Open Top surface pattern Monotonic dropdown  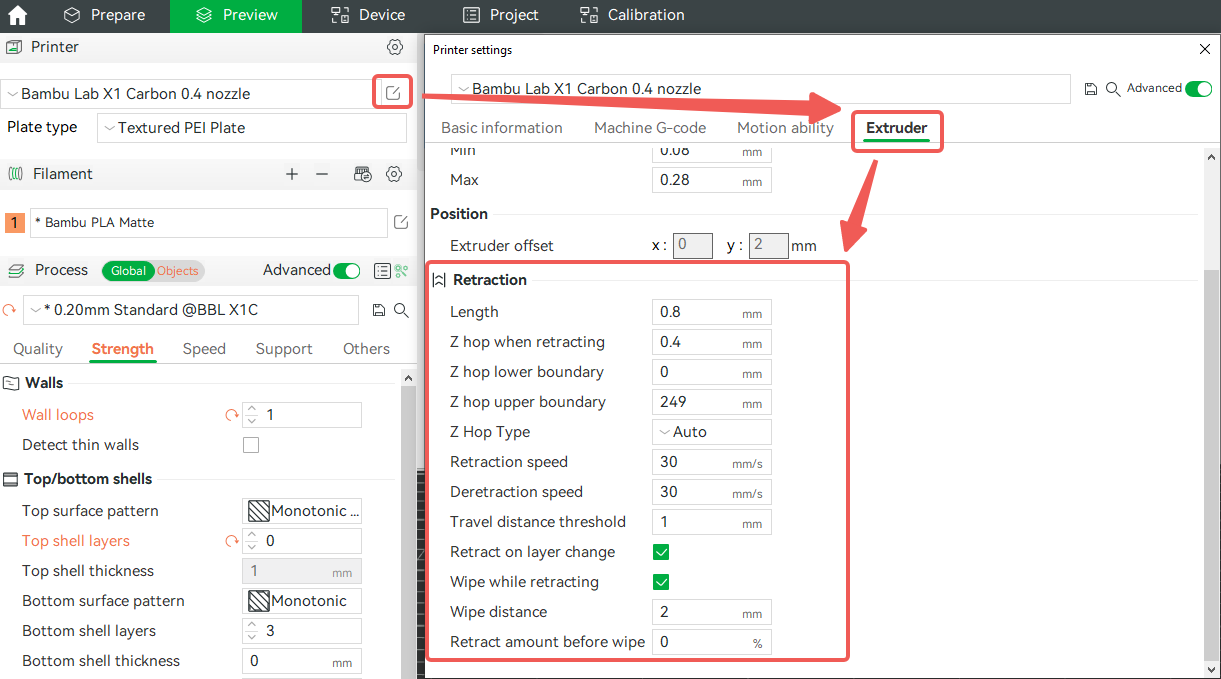click(302, 511)
